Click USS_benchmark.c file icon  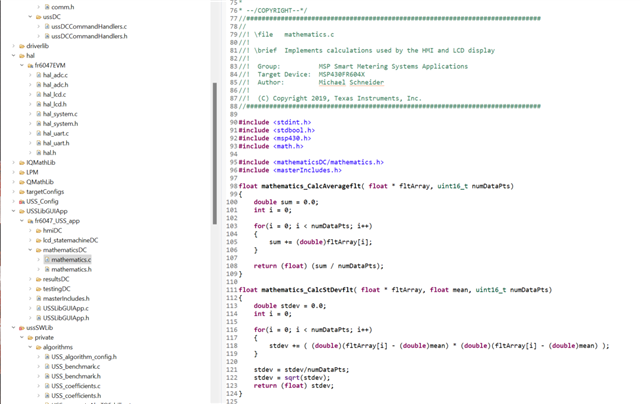tap(47, 366)
